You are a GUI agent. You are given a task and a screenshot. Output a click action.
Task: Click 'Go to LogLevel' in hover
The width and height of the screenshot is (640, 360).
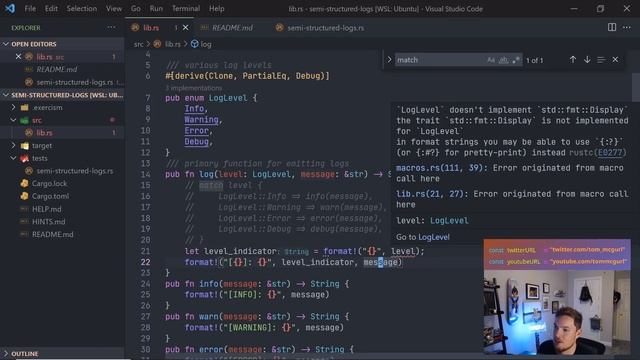(422, 237)
